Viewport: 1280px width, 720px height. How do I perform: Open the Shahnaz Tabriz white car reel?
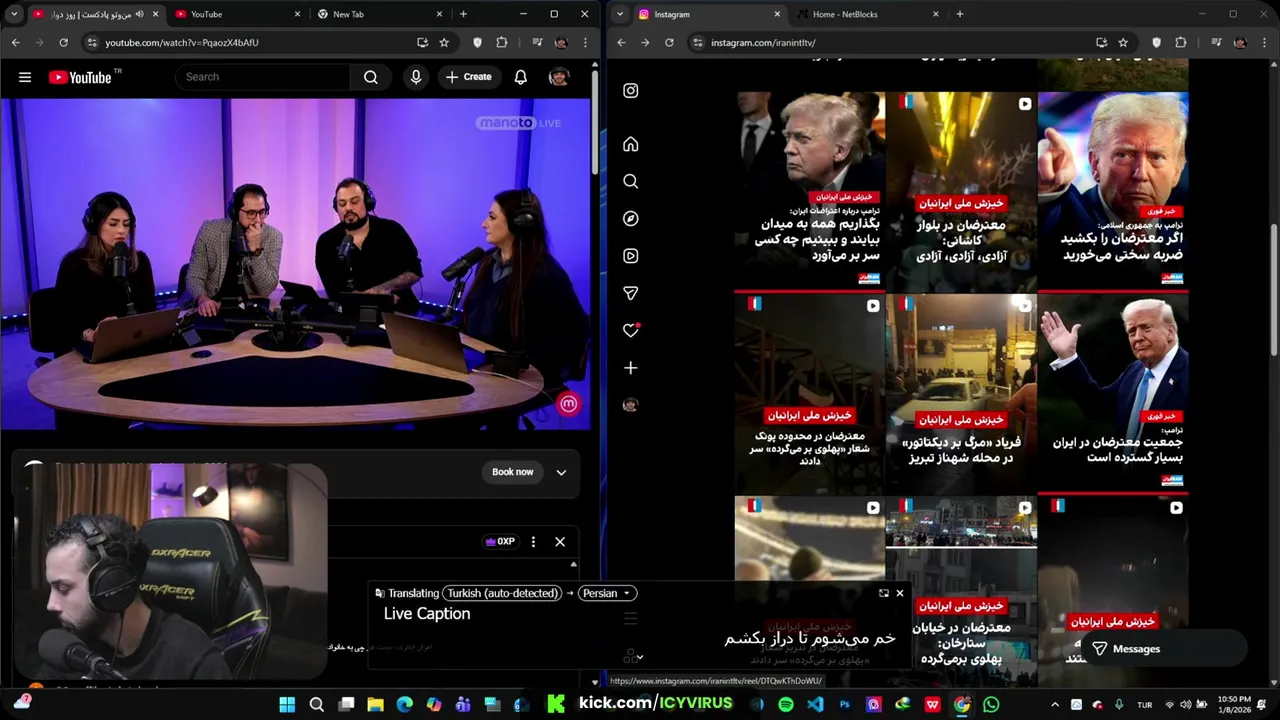[961, 393]
